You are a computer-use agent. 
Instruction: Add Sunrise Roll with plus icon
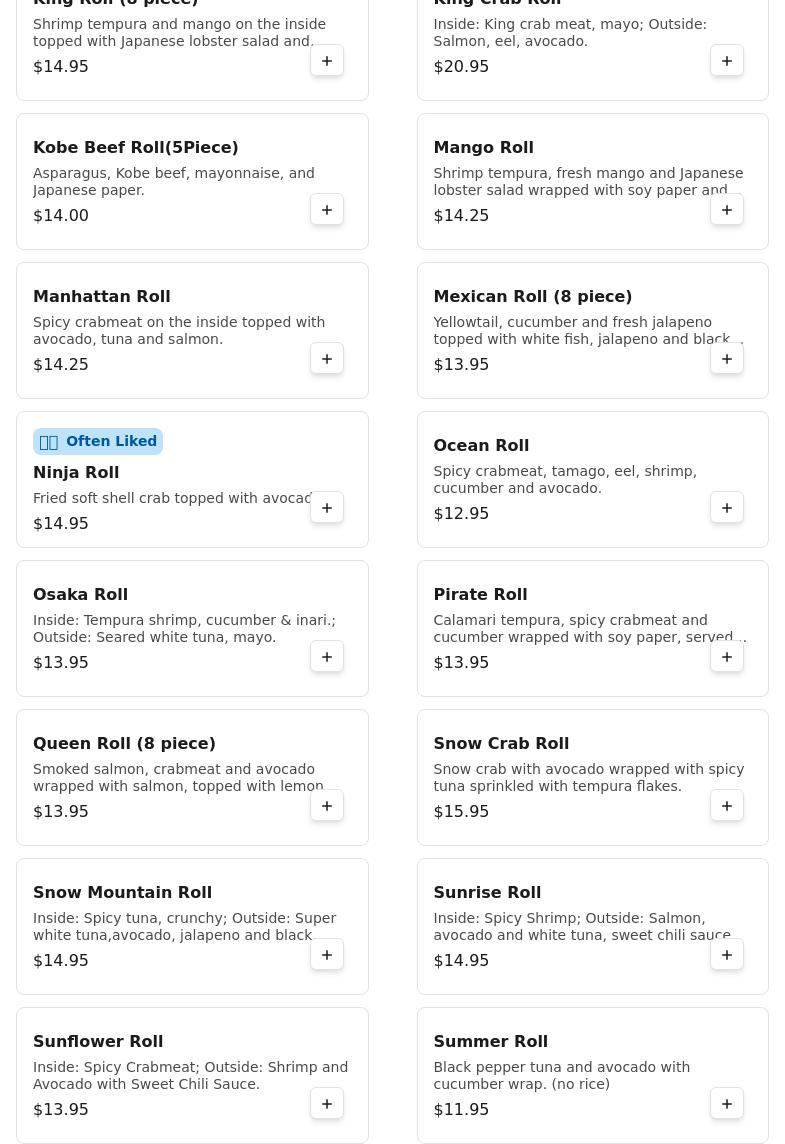point(727,955)
